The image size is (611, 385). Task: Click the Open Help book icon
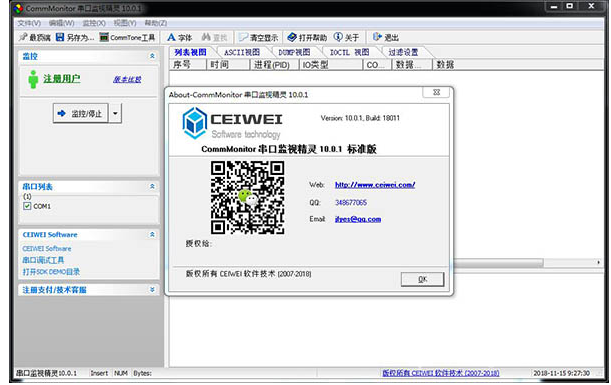click(x=292, y=37)
